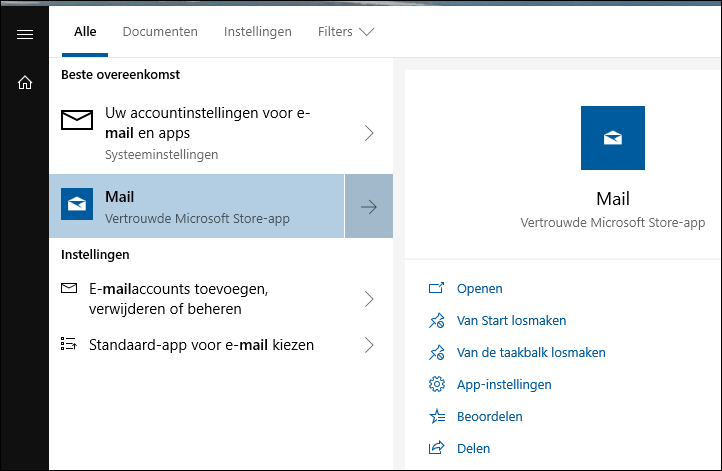
Task: Switch to the Alle tab
Action: tap(85, 32)
